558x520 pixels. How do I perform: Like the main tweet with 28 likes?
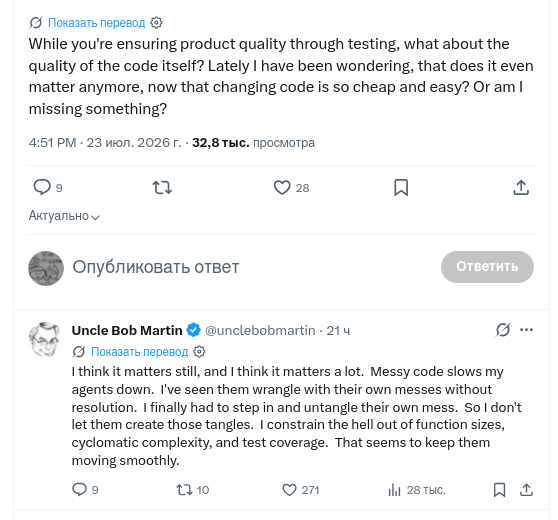[x=282, y=188]
